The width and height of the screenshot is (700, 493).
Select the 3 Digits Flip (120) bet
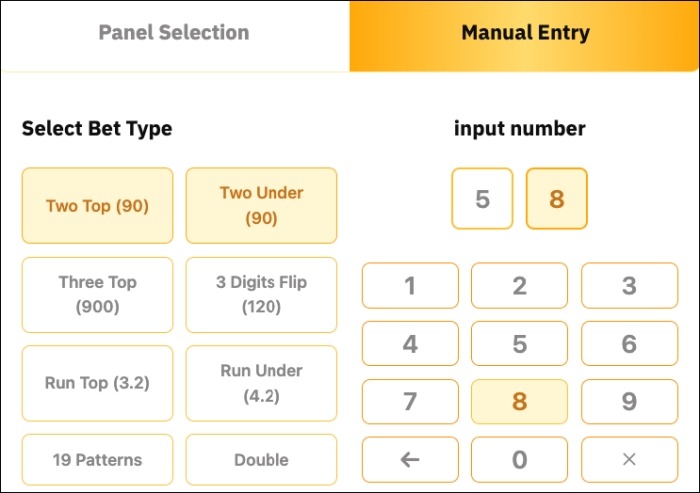[x=261, y=295]
